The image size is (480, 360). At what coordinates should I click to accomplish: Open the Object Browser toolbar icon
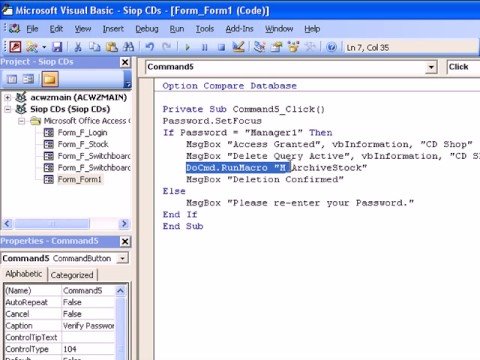293,47
